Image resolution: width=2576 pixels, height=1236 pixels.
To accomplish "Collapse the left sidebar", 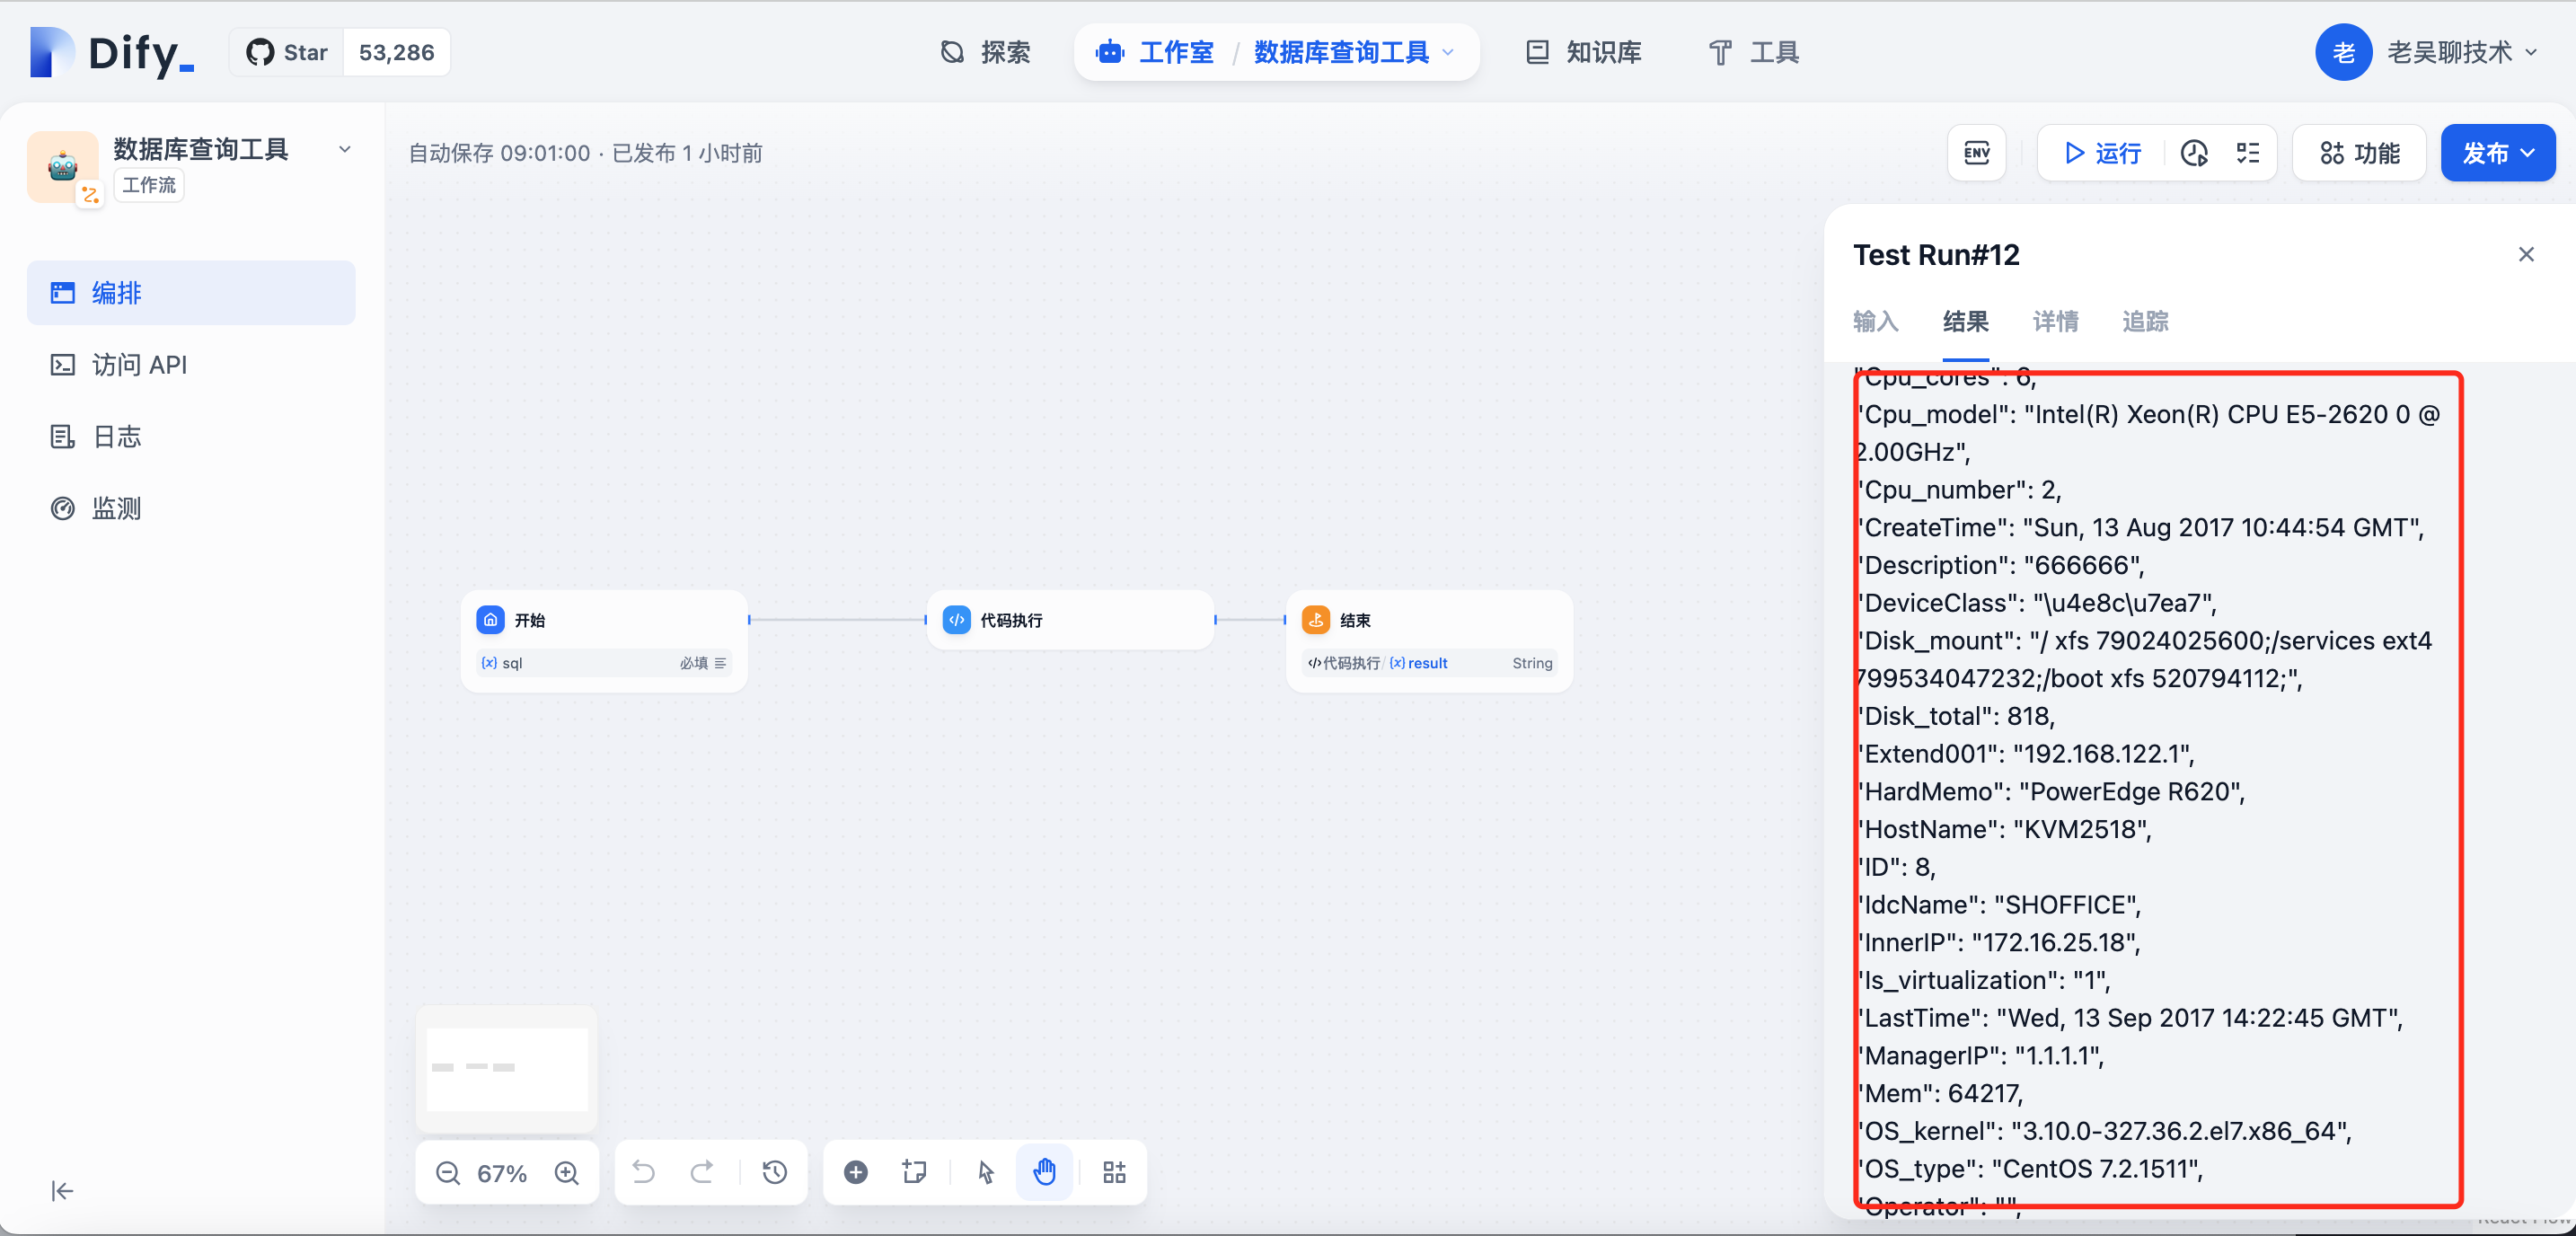I will 62,1190.
